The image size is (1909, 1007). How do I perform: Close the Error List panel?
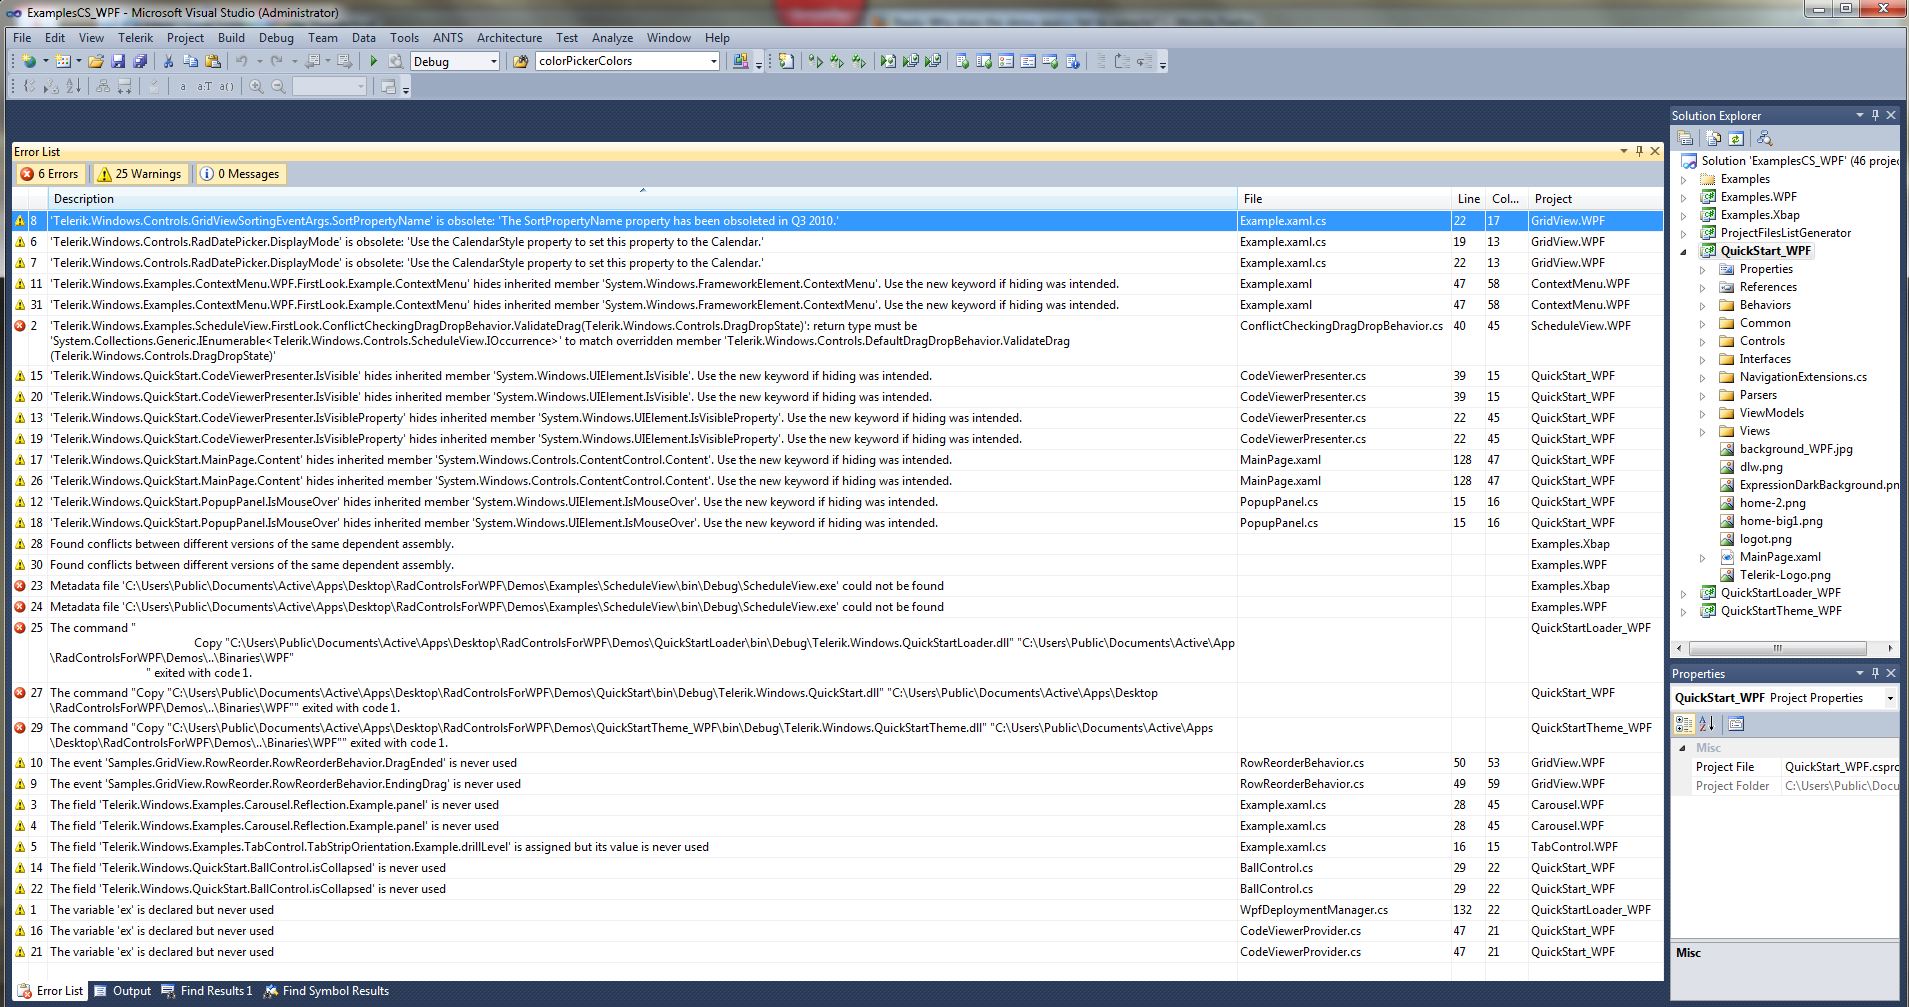coord(1655,151)
